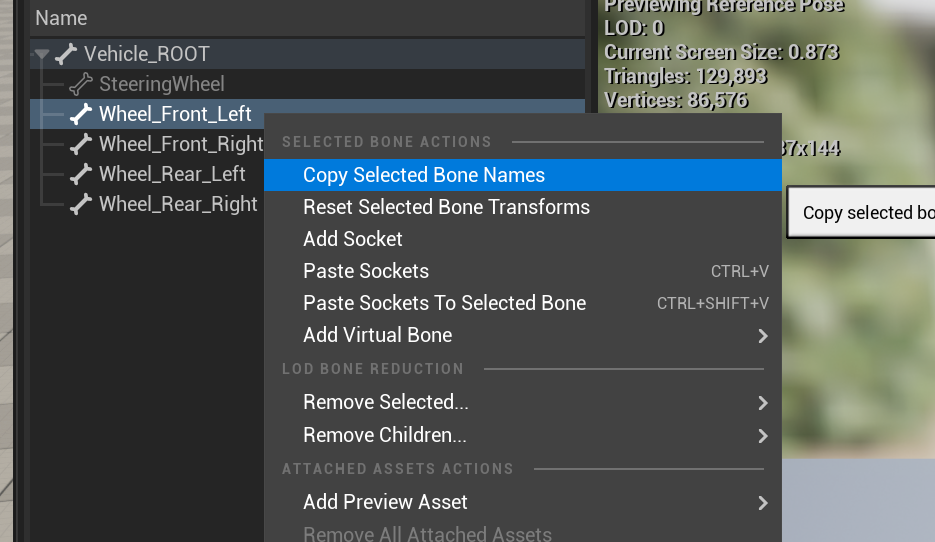
Task: Select the Vehicle_ROOT bone name
Action: point(147,54)
